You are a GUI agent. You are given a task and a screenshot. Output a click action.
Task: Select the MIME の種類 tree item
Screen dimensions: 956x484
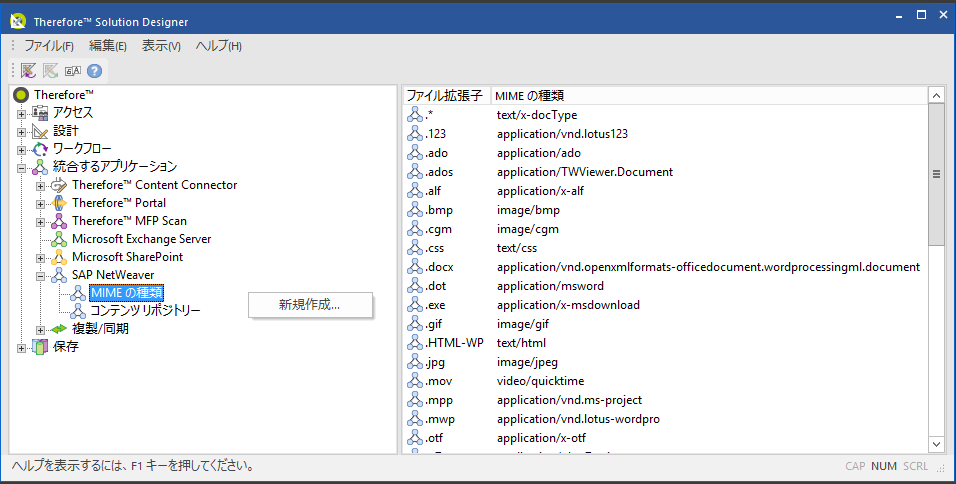(127, 293)
